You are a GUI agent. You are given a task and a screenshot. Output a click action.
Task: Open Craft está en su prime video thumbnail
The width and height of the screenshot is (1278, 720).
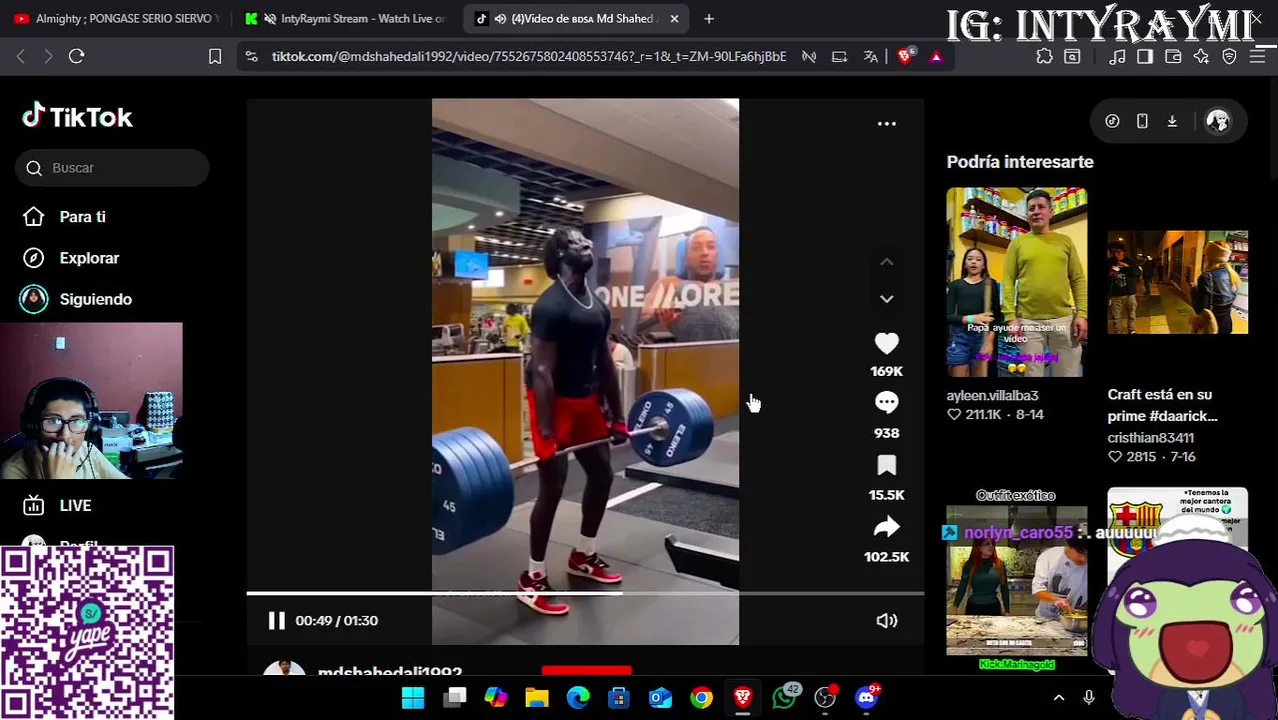coord(1177,282)
